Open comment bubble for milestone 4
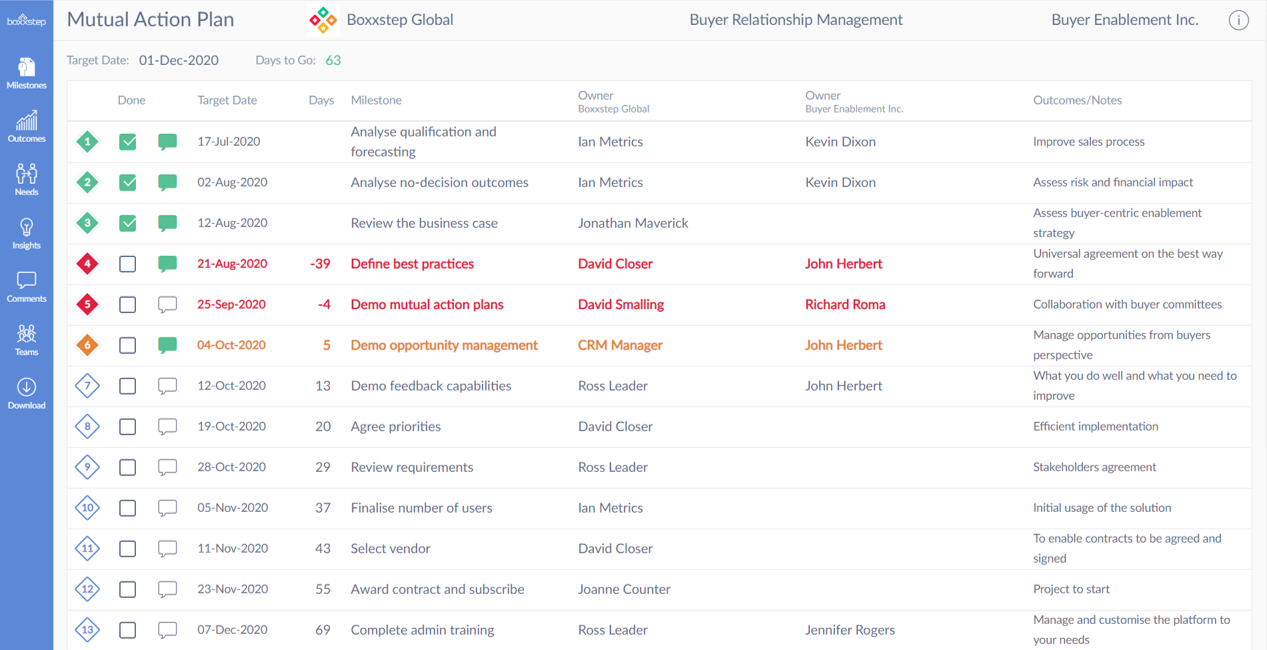This screenshot has width=1267, height=650. (x=167, y=264)
